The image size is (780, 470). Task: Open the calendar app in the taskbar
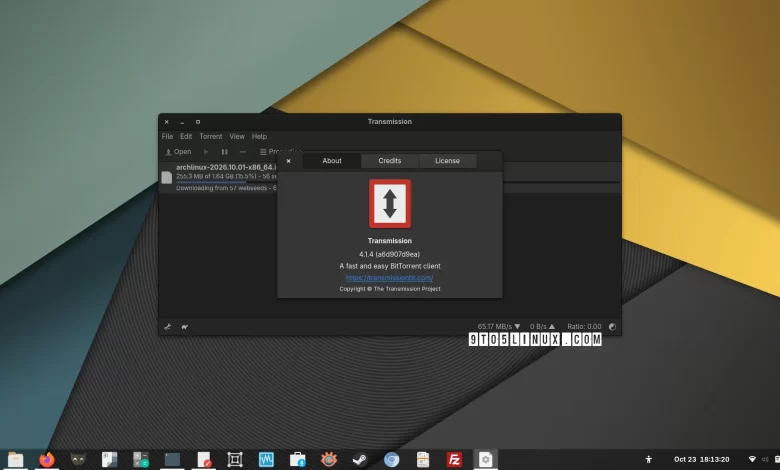(109, 459)
